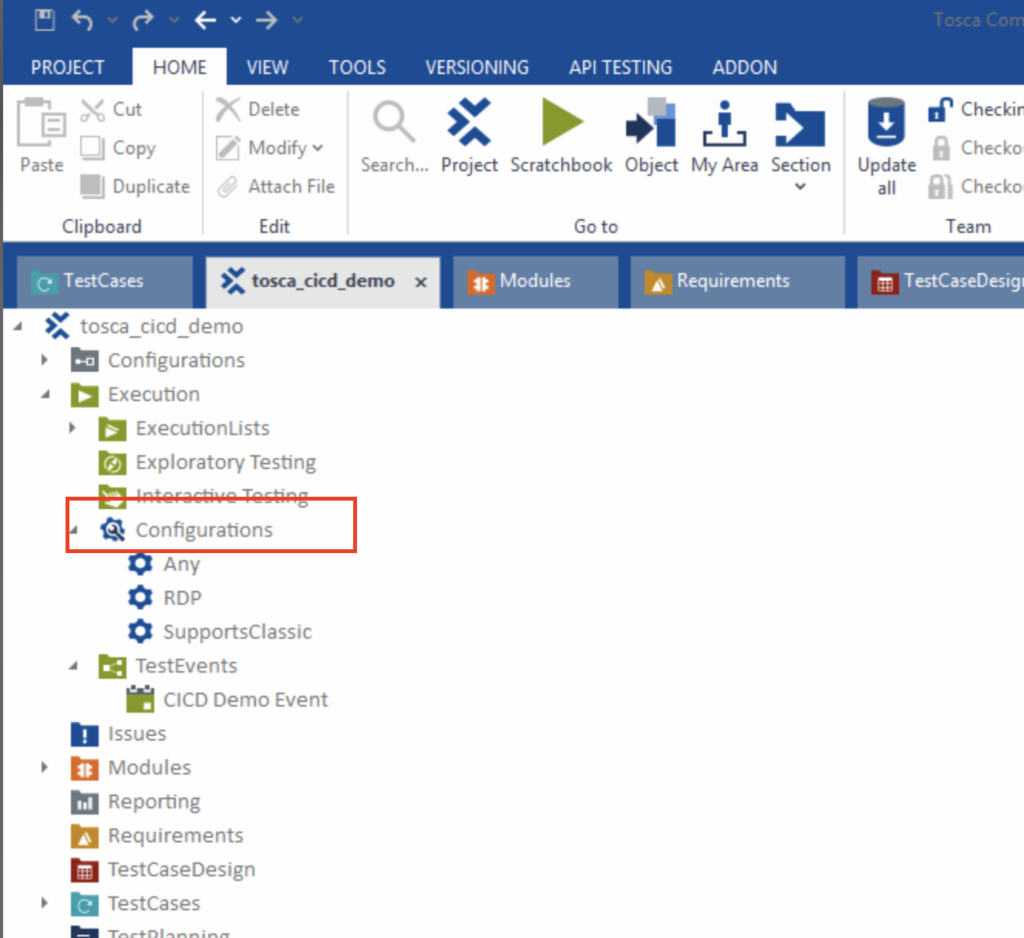The width and height of the screenshot is (1024, 938).
Task: Click Duplicate in the Clipboard group
Action: [x=135, y=187]
